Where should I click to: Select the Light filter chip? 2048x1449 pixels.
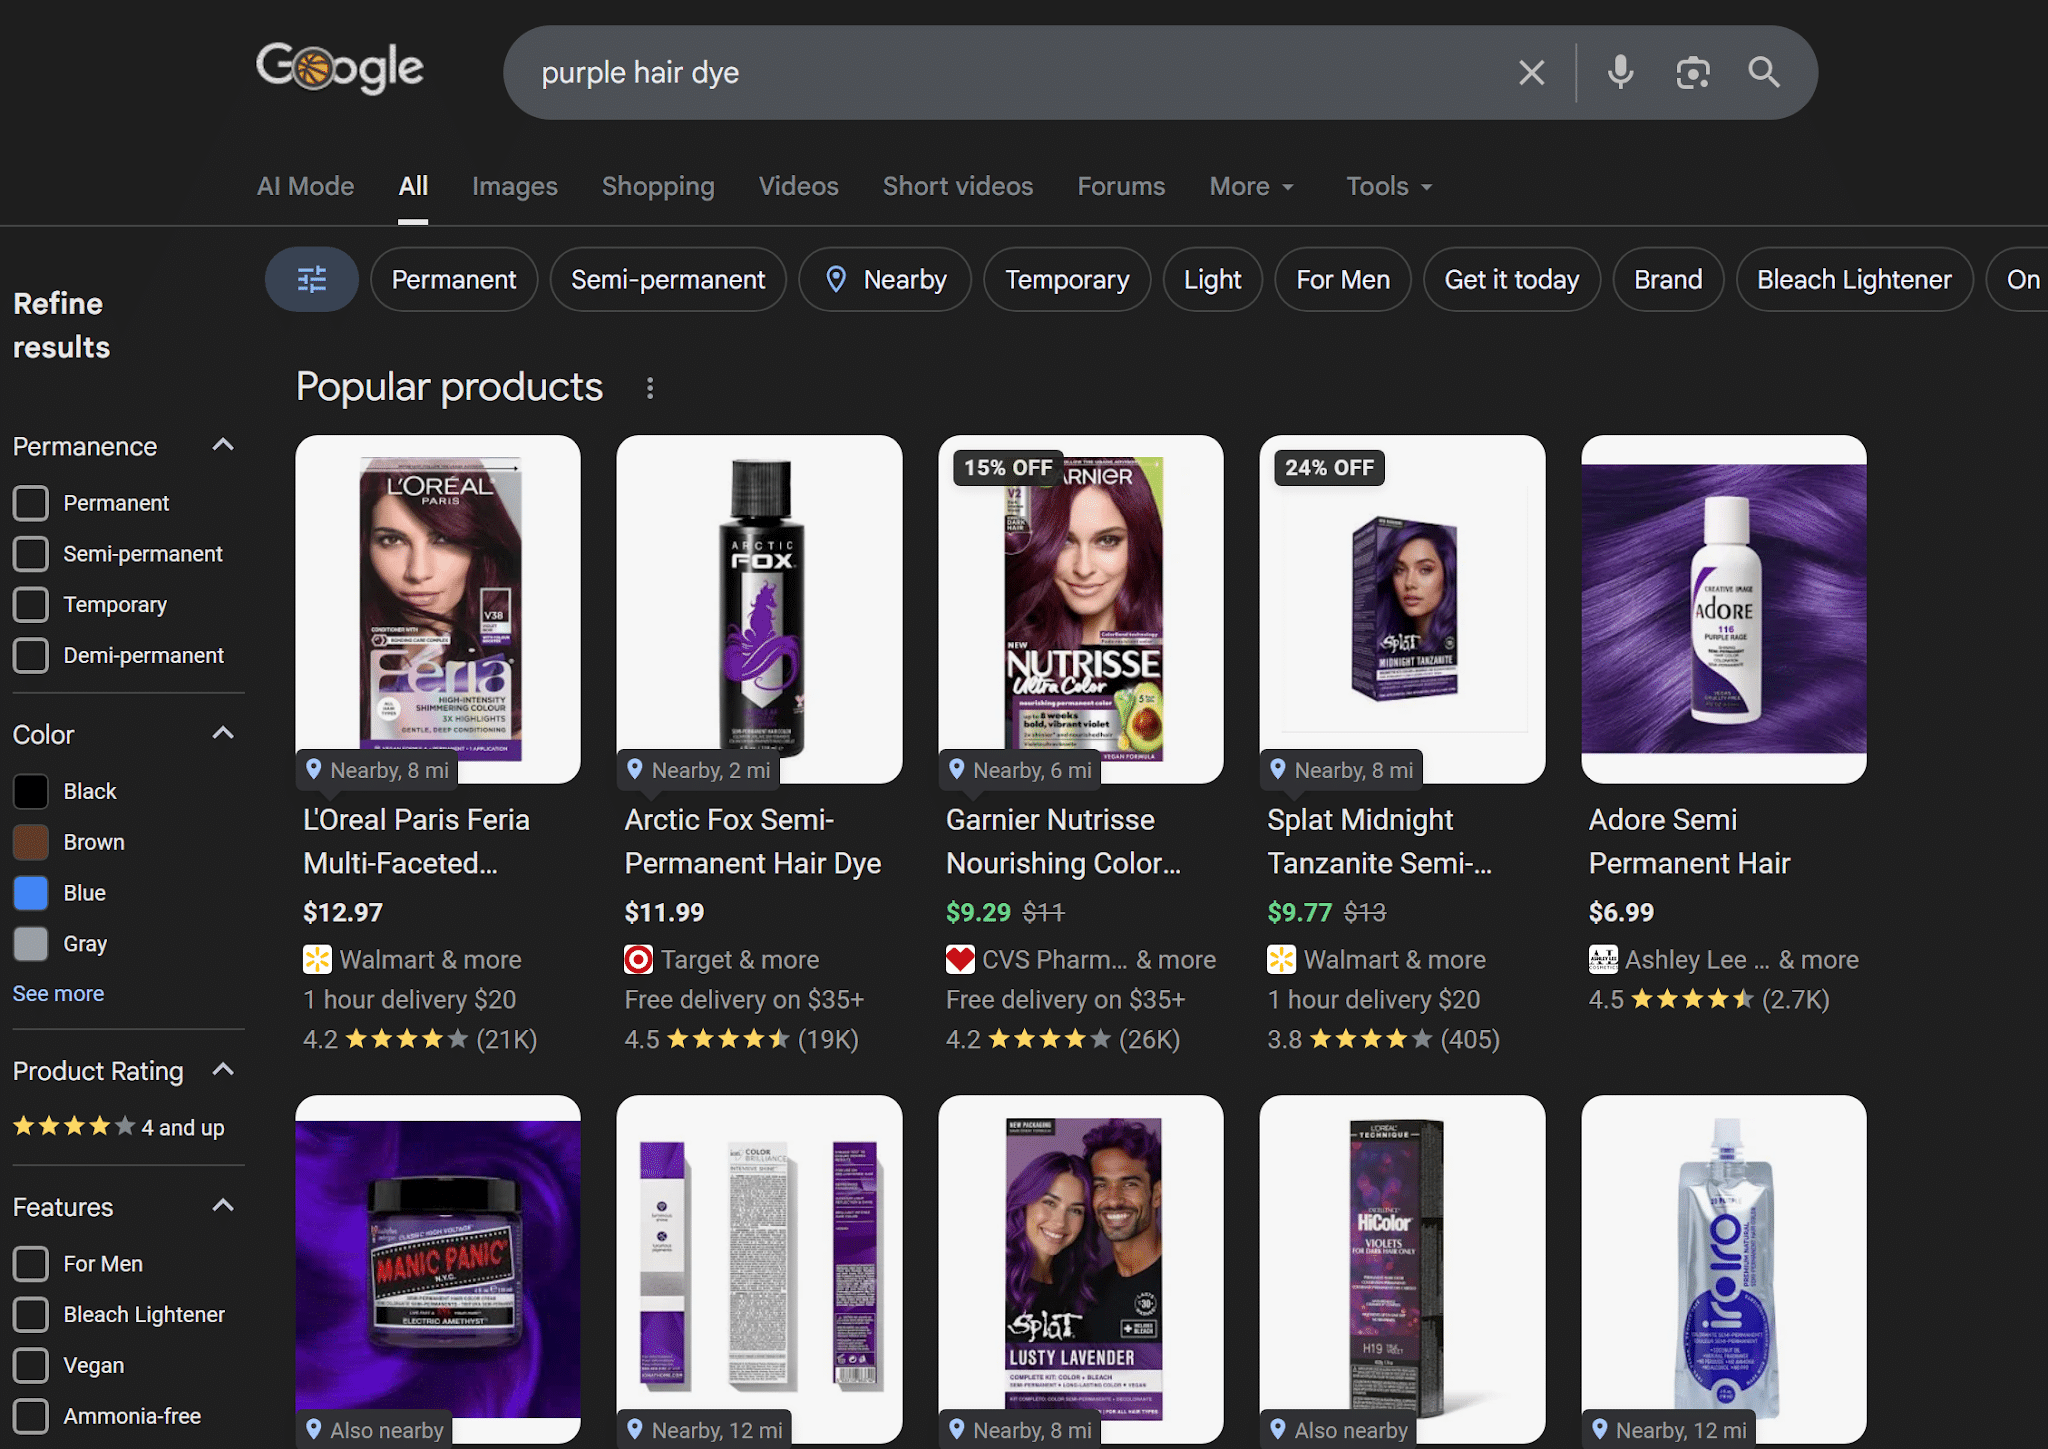click(x=1213, y=279)
